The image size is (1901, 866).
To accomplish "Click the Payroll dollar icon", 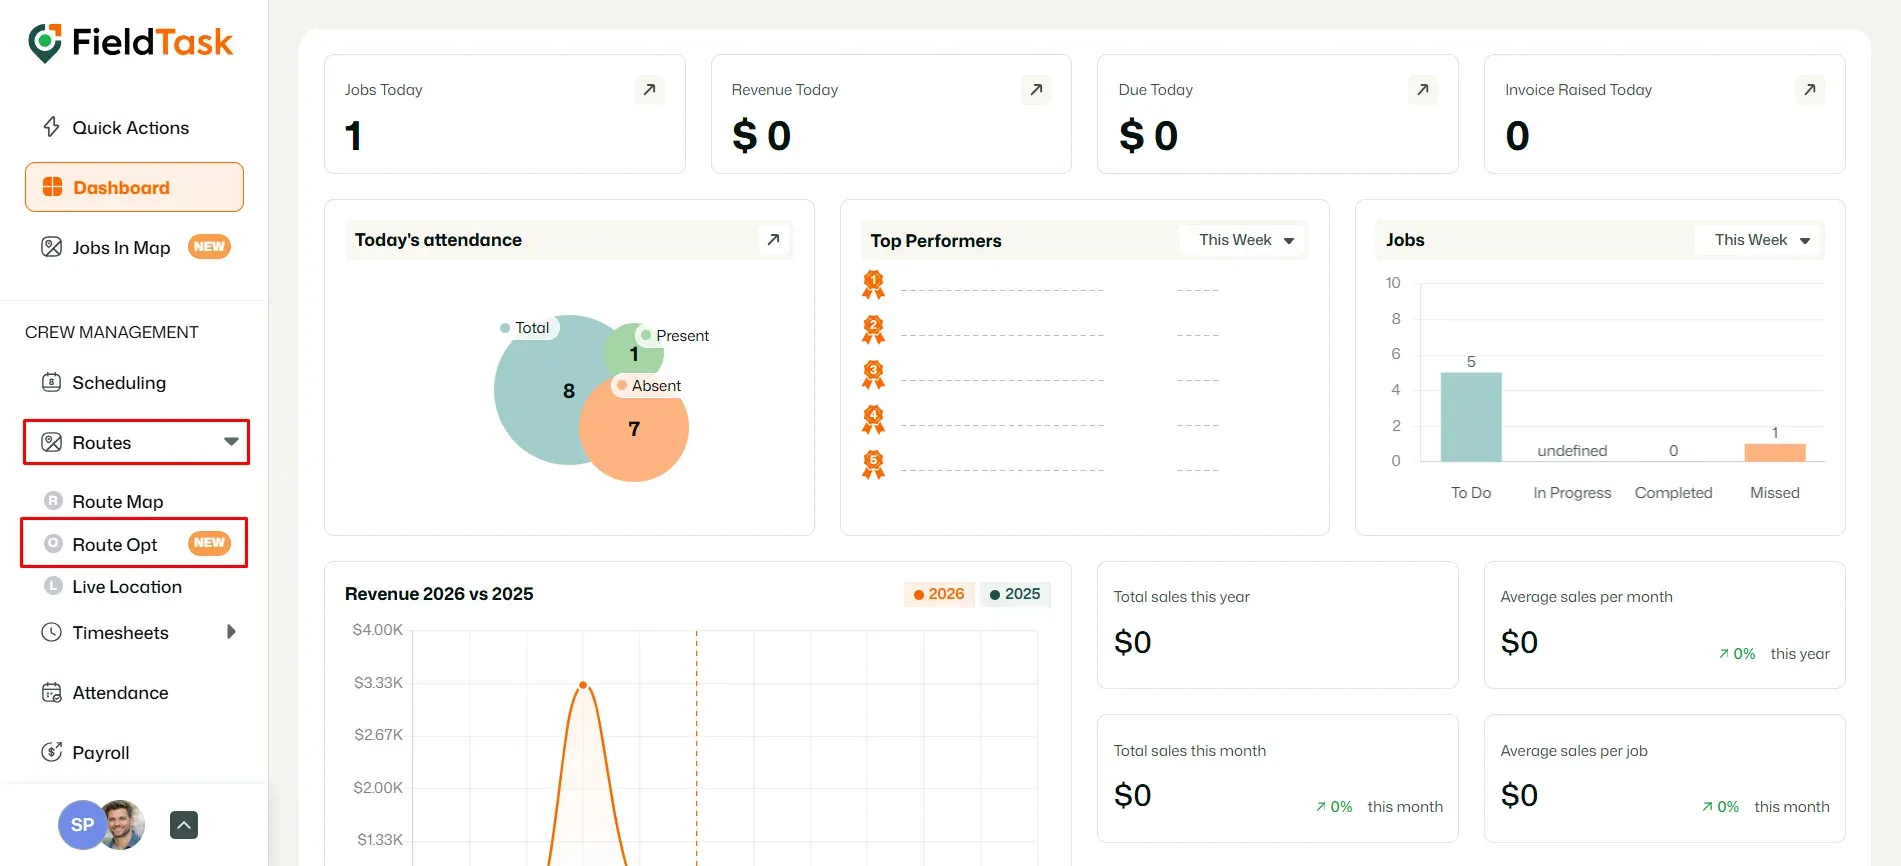I will (51, 752).
